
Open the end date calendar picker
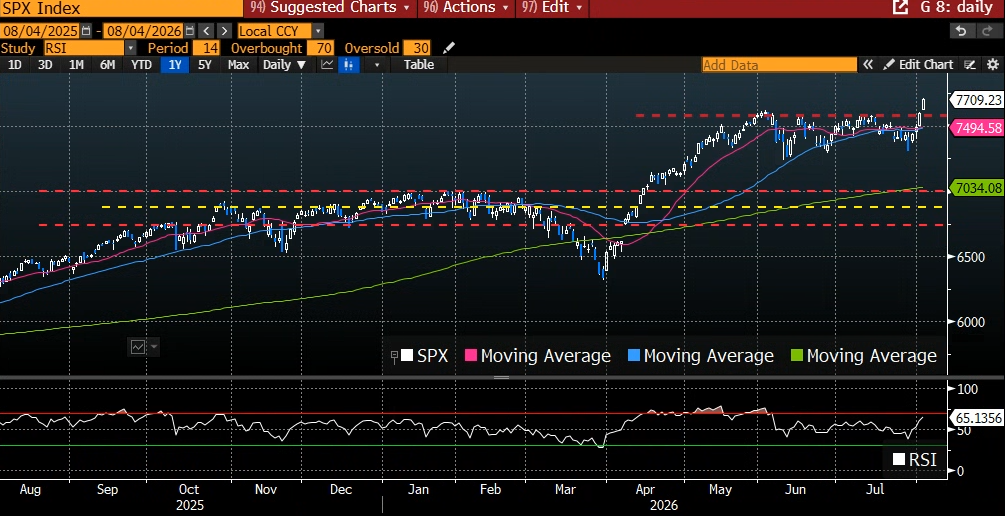(190, 31)
